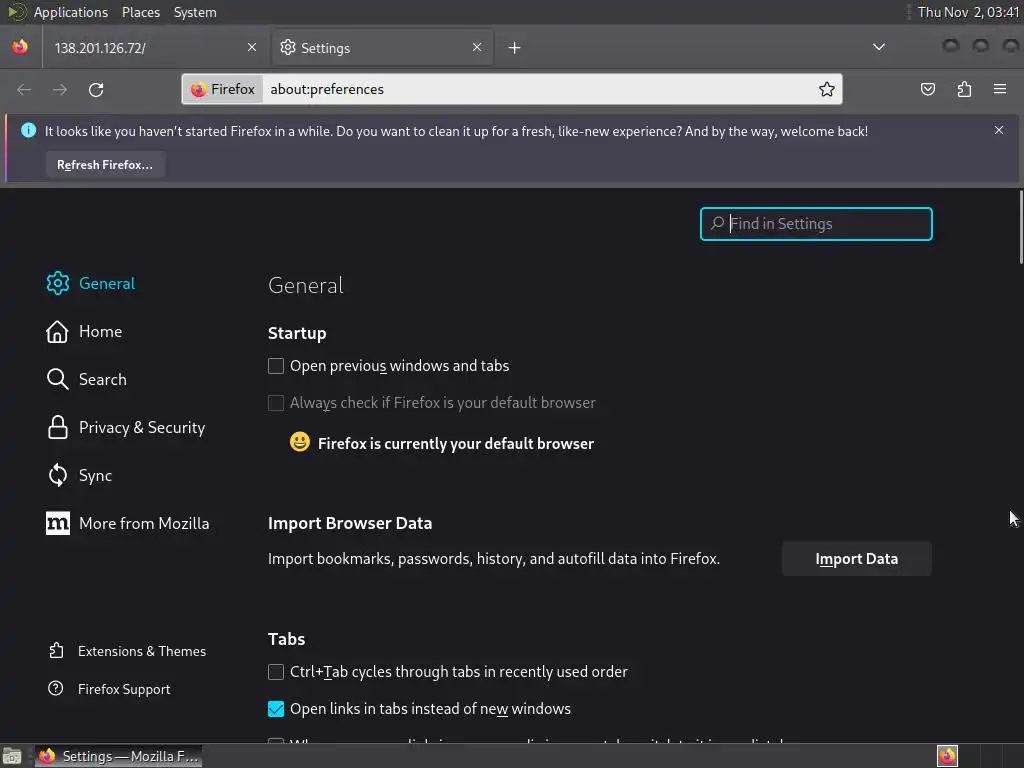The image size is (1024, 768).
Task: Open the Extensions & Themes link
Action: pos(141,651)
